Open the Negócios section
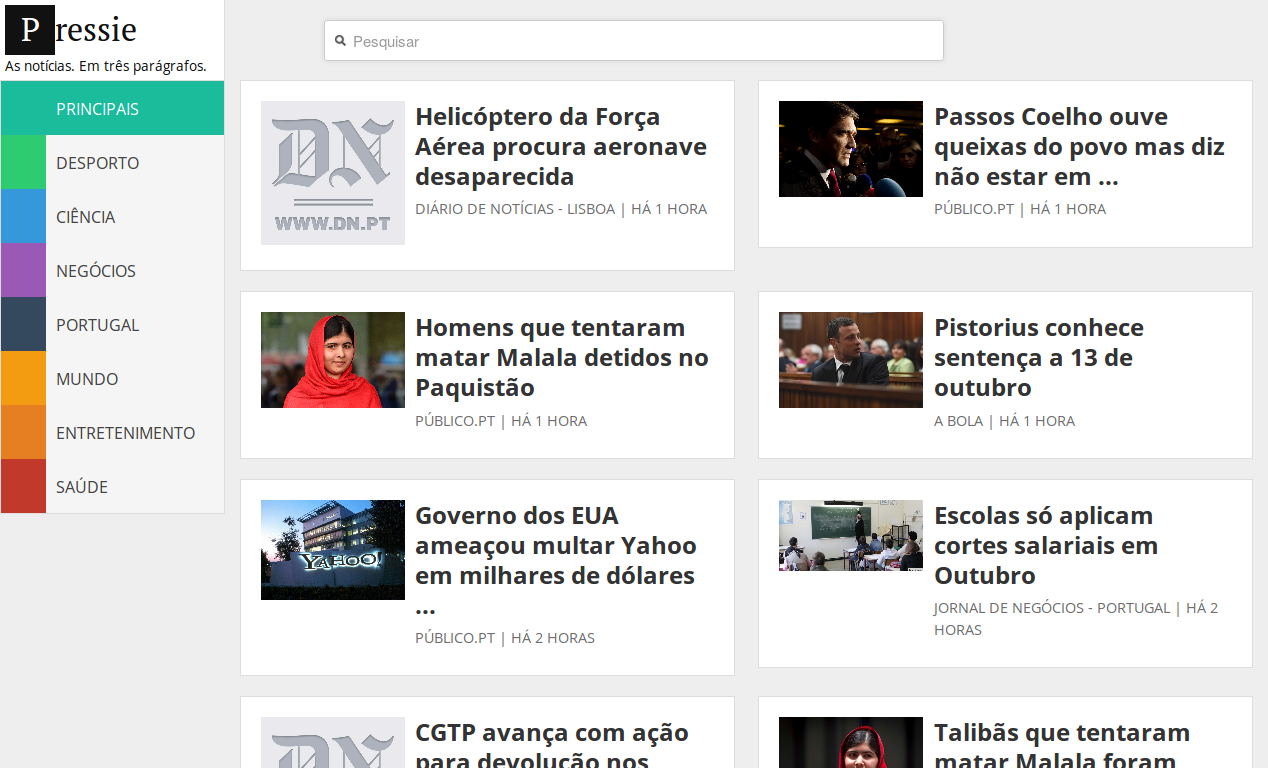This screenshot has height=768, width=1268. pyautogui.click(x=95, y=271)
